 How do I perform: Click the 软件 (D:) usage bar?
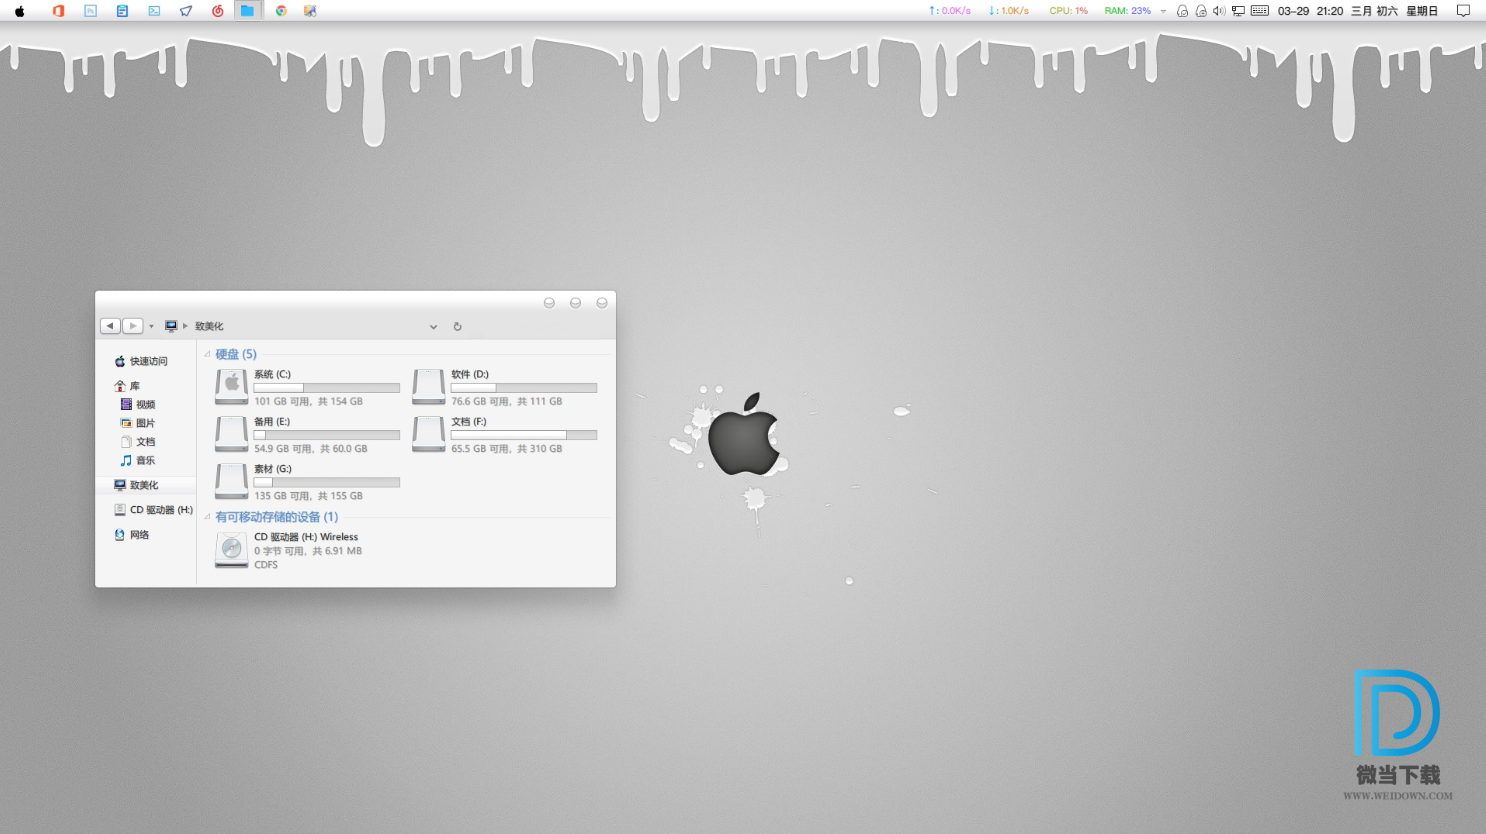click(x=524, y=388)
